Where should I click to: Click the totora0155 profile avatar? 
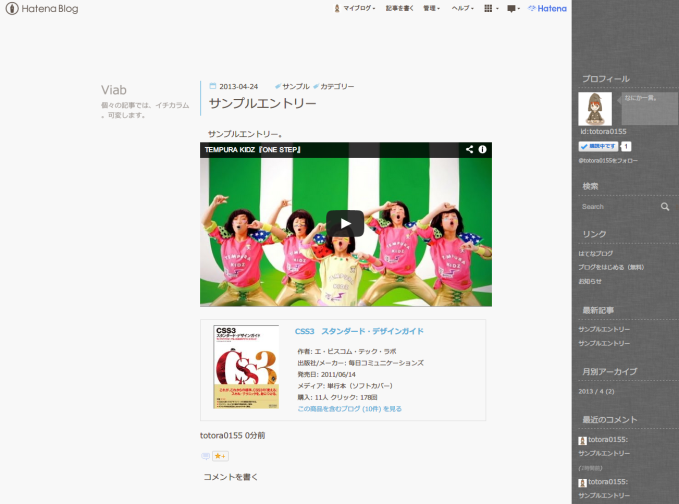point(595,109)
